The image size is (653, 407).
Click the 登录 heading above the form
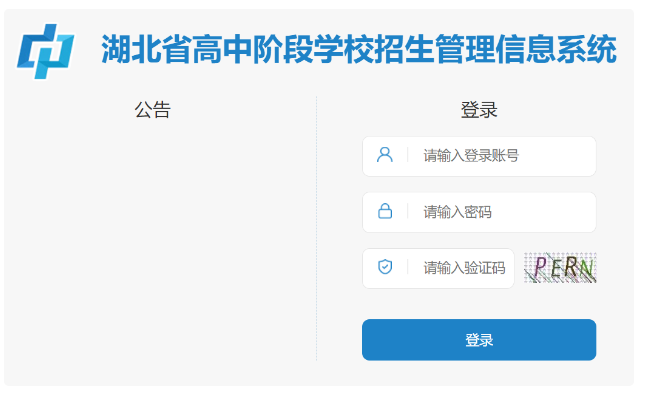point(479,110)
